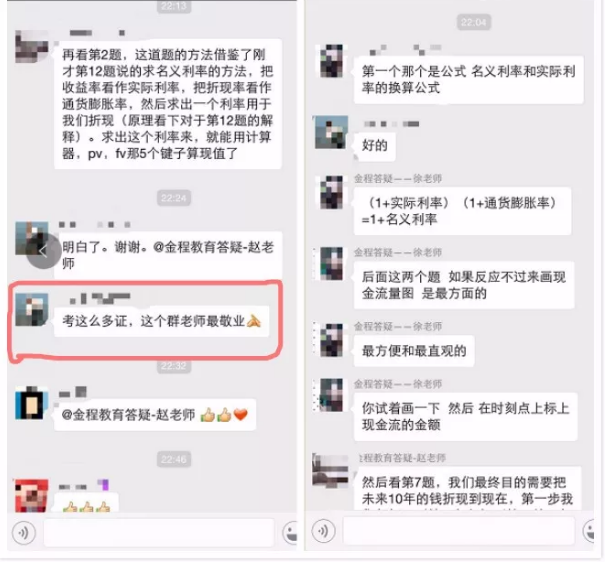Tap the voice input icon in left chat
Screen dimensions: 612x566
coord(23,532)
